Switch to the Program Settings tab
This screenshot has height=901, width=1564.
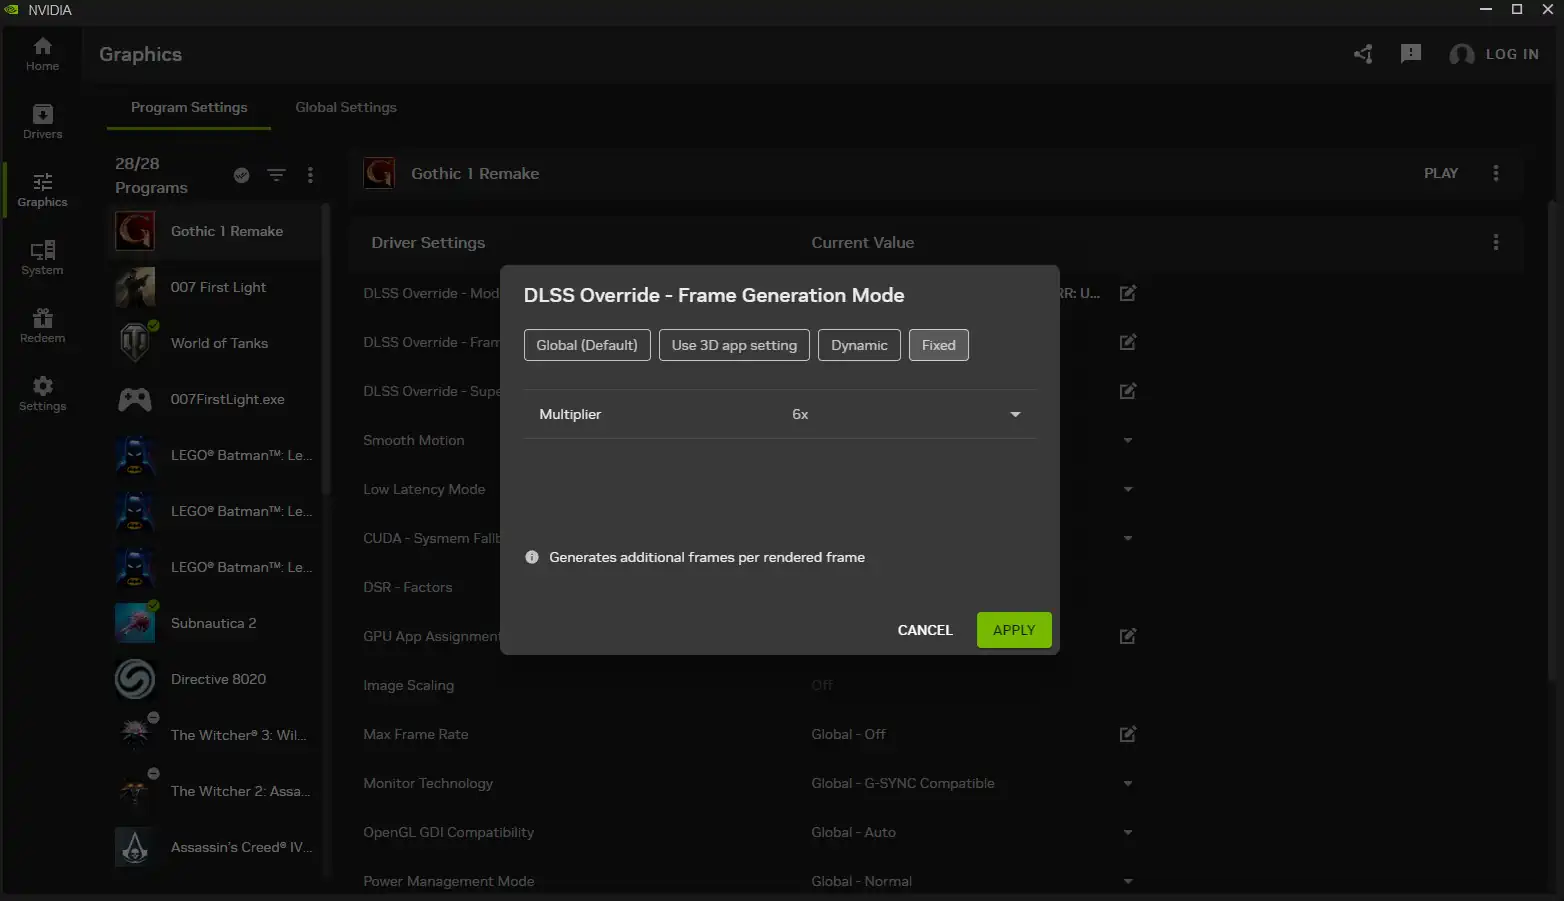[x=189, y=107]
